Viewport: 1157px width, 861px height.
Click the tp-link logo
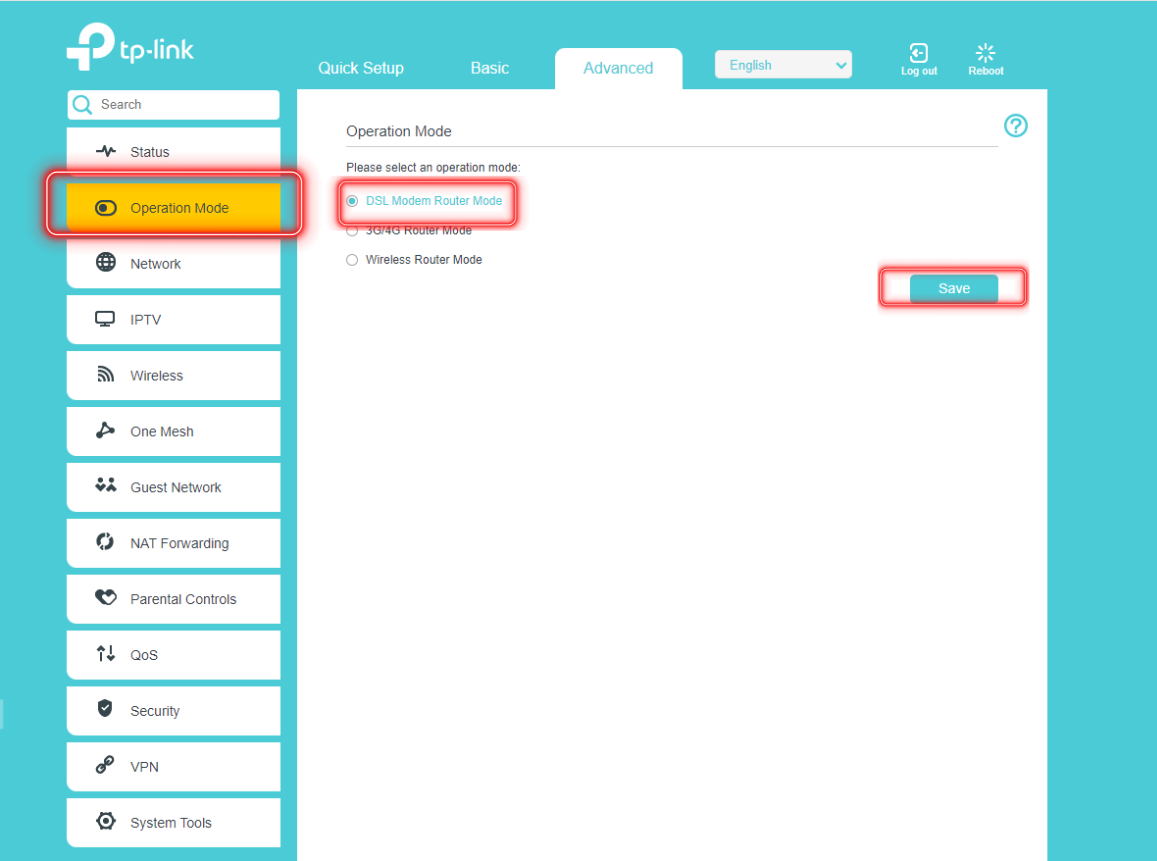coord(130,47)
